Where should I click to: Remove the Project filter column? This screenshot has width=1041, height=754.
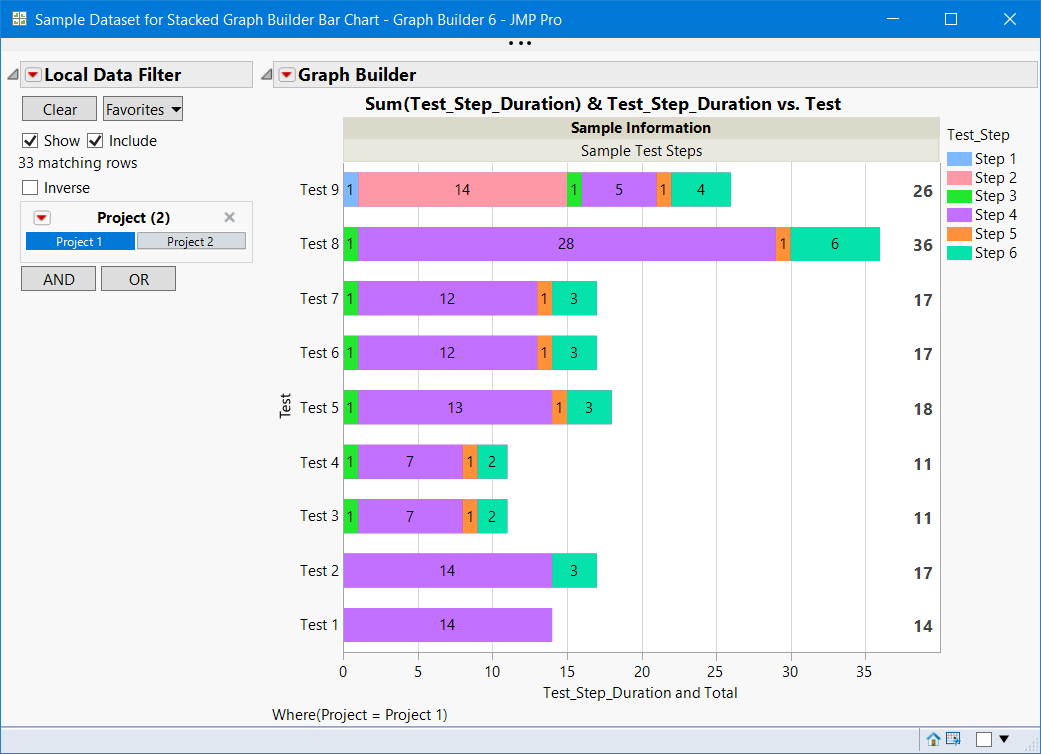click(230, 217)
